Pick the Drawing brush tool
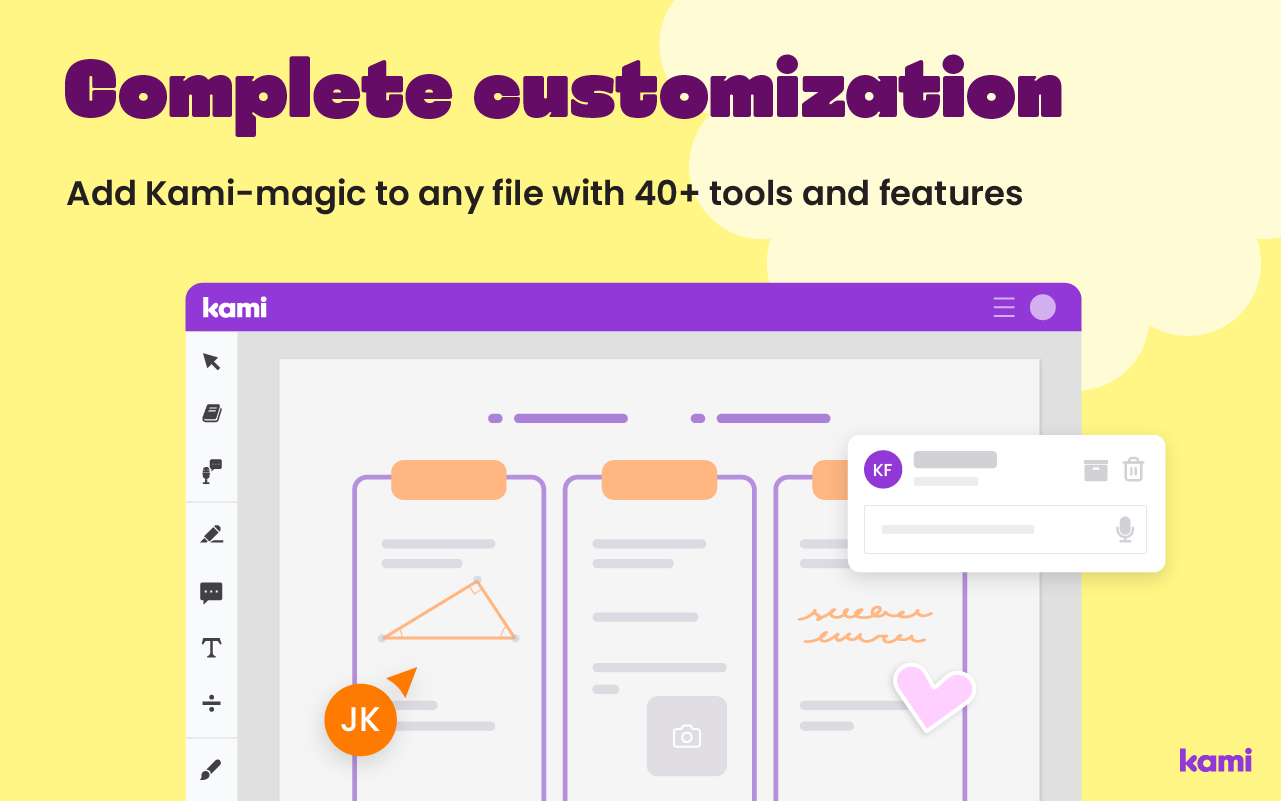 [211, 768]
